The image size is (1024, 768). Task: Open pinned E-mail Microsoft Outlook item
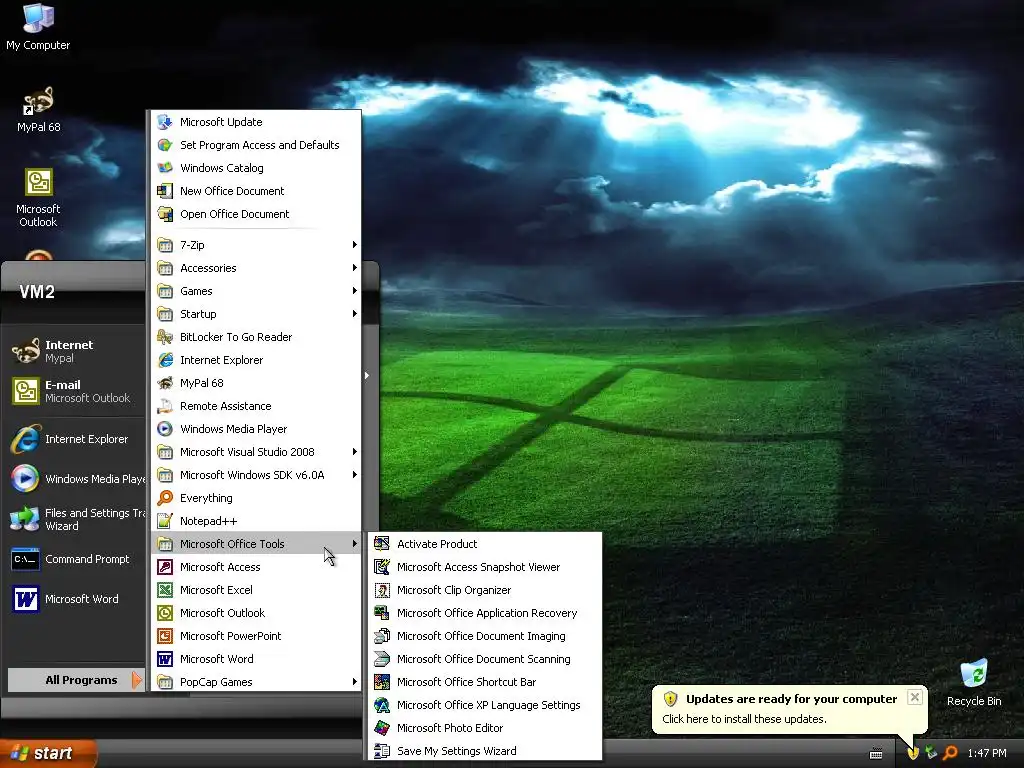point(75,391)
